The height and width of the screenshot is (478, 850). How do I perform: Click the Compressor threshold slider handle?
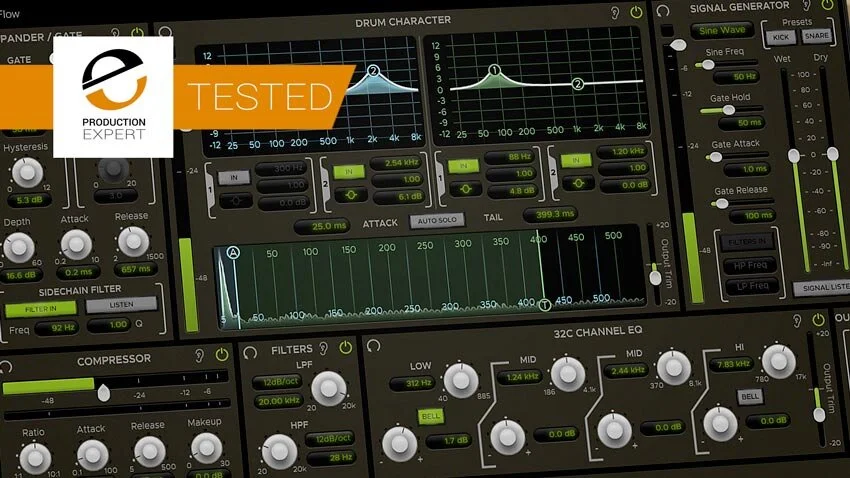tap(104, 393)
